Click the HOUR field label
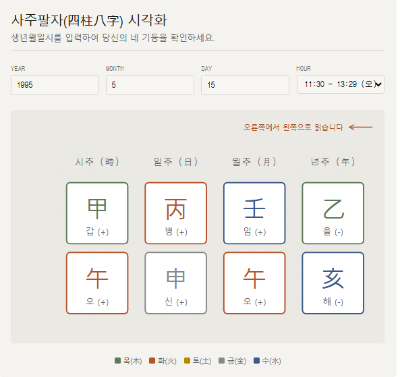Viewport: 400px width, 377px height. [304, 69]
